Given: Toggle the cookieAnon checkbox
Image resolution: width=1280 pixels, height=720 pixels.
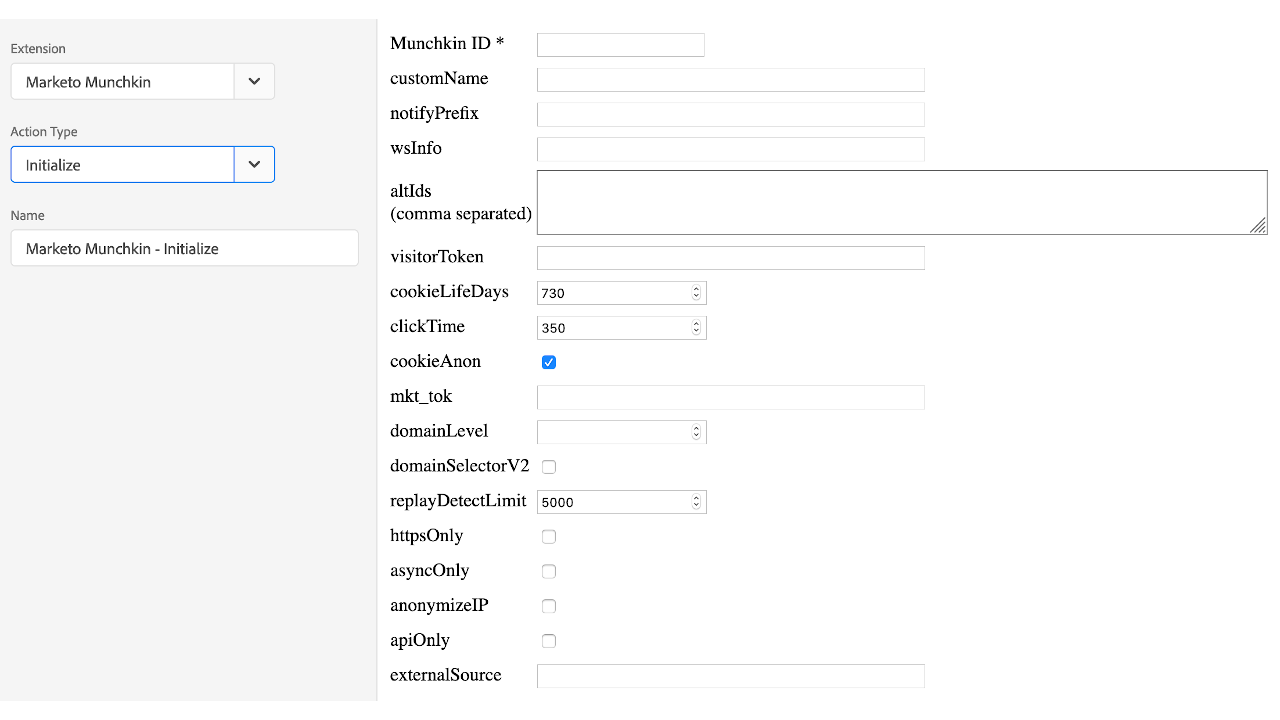Looking at the screenshot, I should [549, 362].
